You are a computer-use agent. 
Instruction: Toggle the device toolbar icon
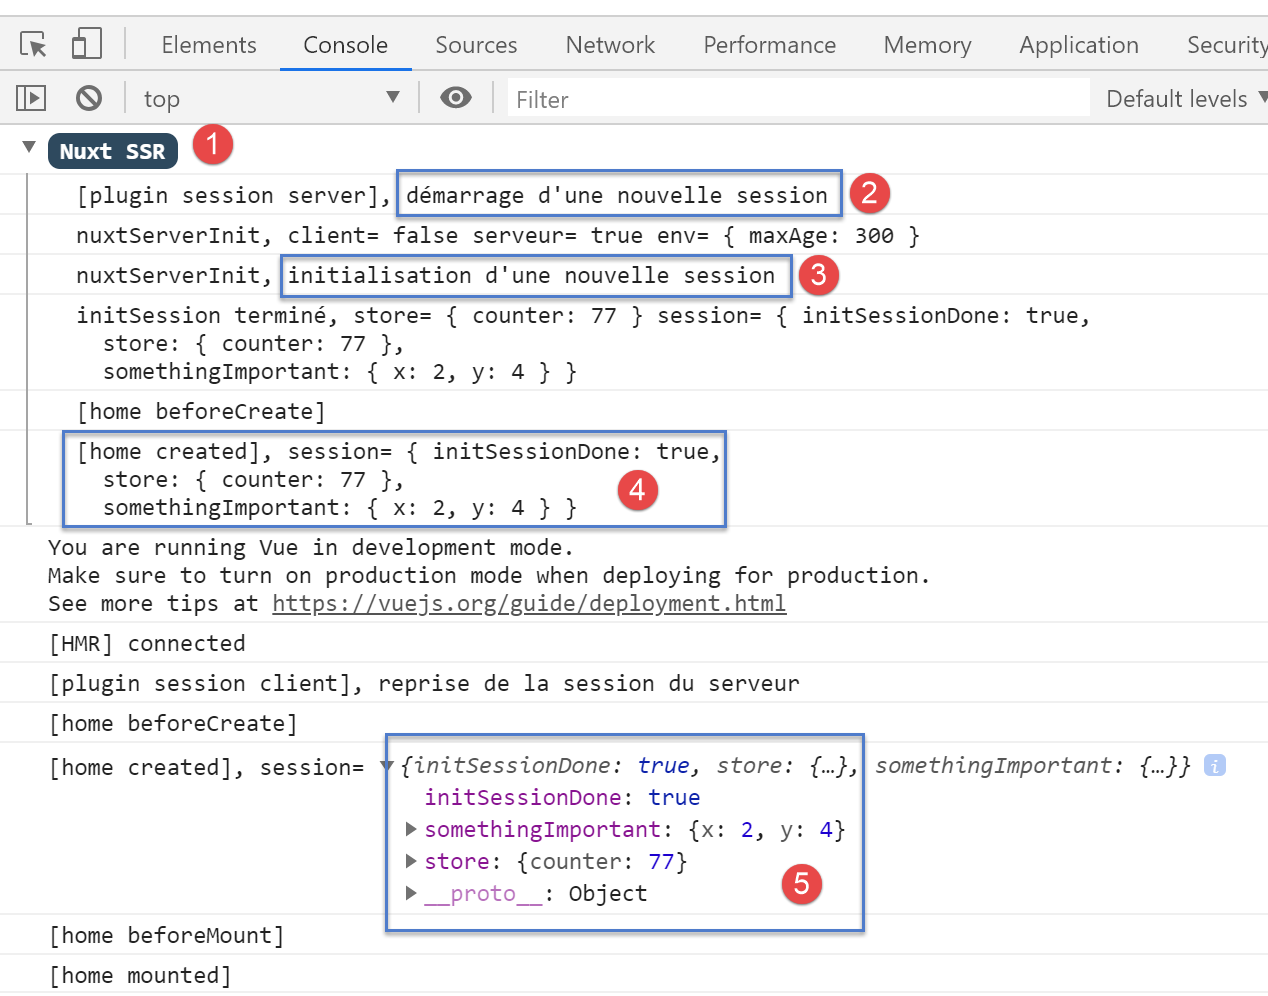click(87, 44)
